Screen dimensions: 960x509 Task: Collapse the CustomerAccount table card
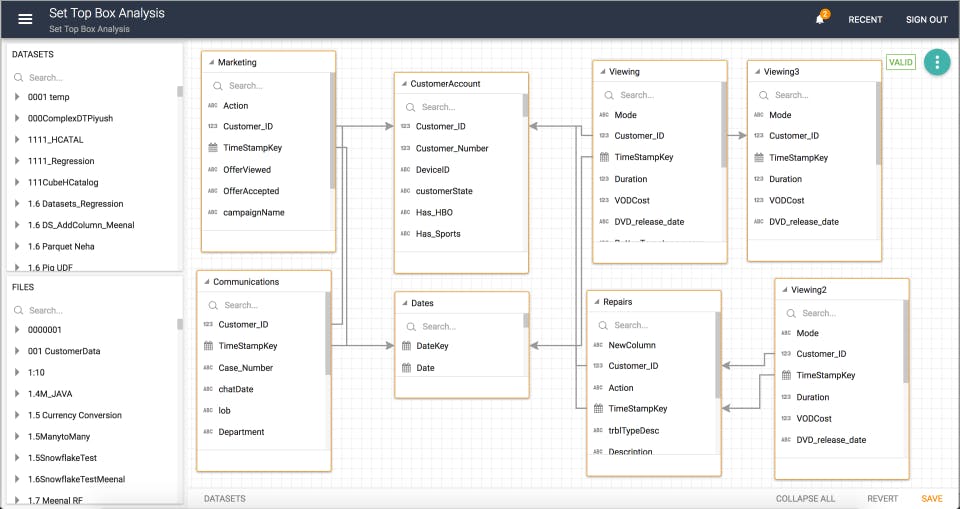coord(404,84)
